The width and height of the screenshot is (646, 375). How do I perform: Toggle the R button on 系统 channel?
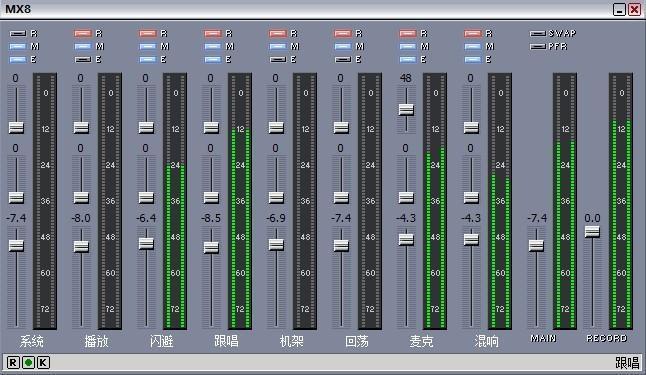click(17, 33)
